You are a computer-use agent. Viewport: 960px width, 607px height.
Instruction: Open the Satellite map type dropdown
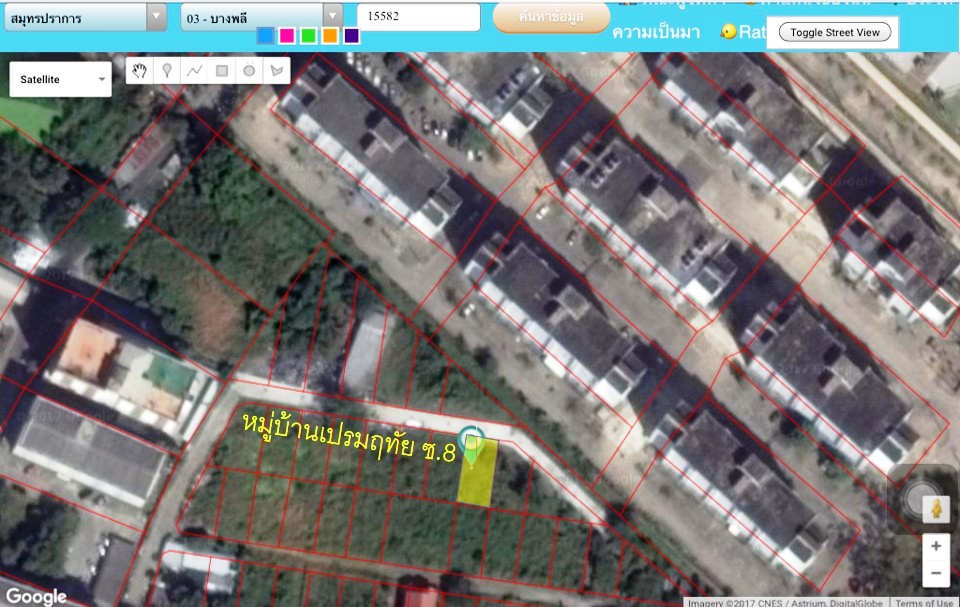61,79
